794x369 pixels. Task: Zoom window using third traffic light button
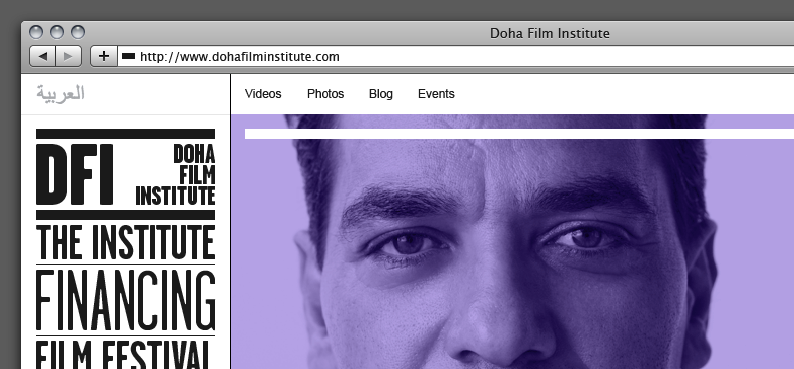[x=77, y=32]
